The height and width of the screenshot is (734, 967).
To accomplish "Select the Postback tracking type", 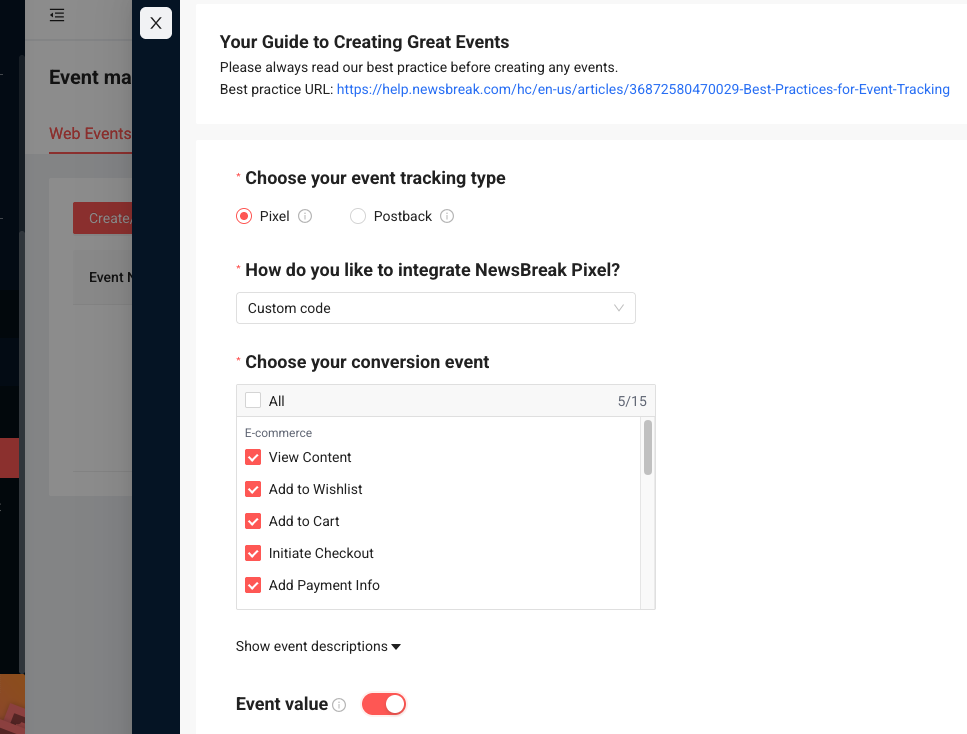I will 358,216.
